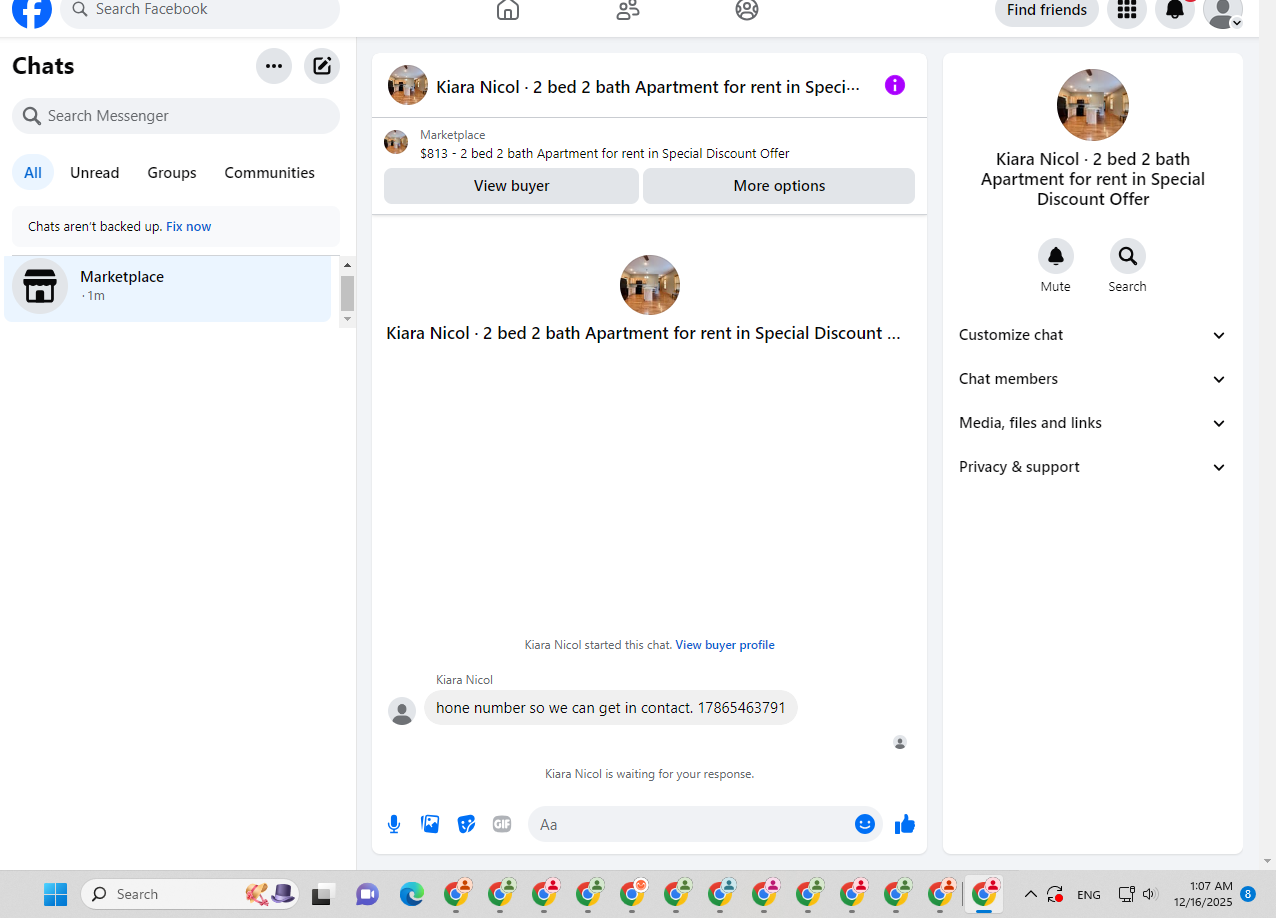Mute this chat with bell icon
Image resolution: width=1276 pixels, height=918 pixels.
tap(1056, 256)
